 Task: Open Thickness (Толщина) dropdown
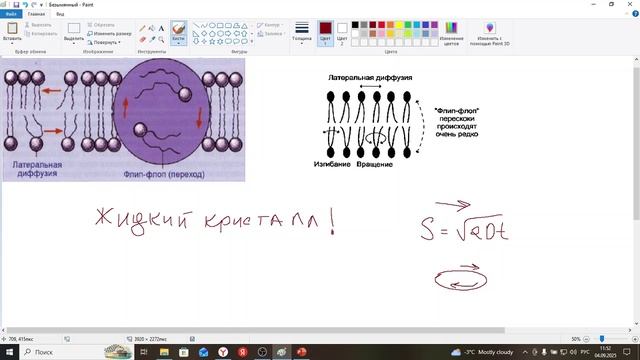tap(302, 33)
